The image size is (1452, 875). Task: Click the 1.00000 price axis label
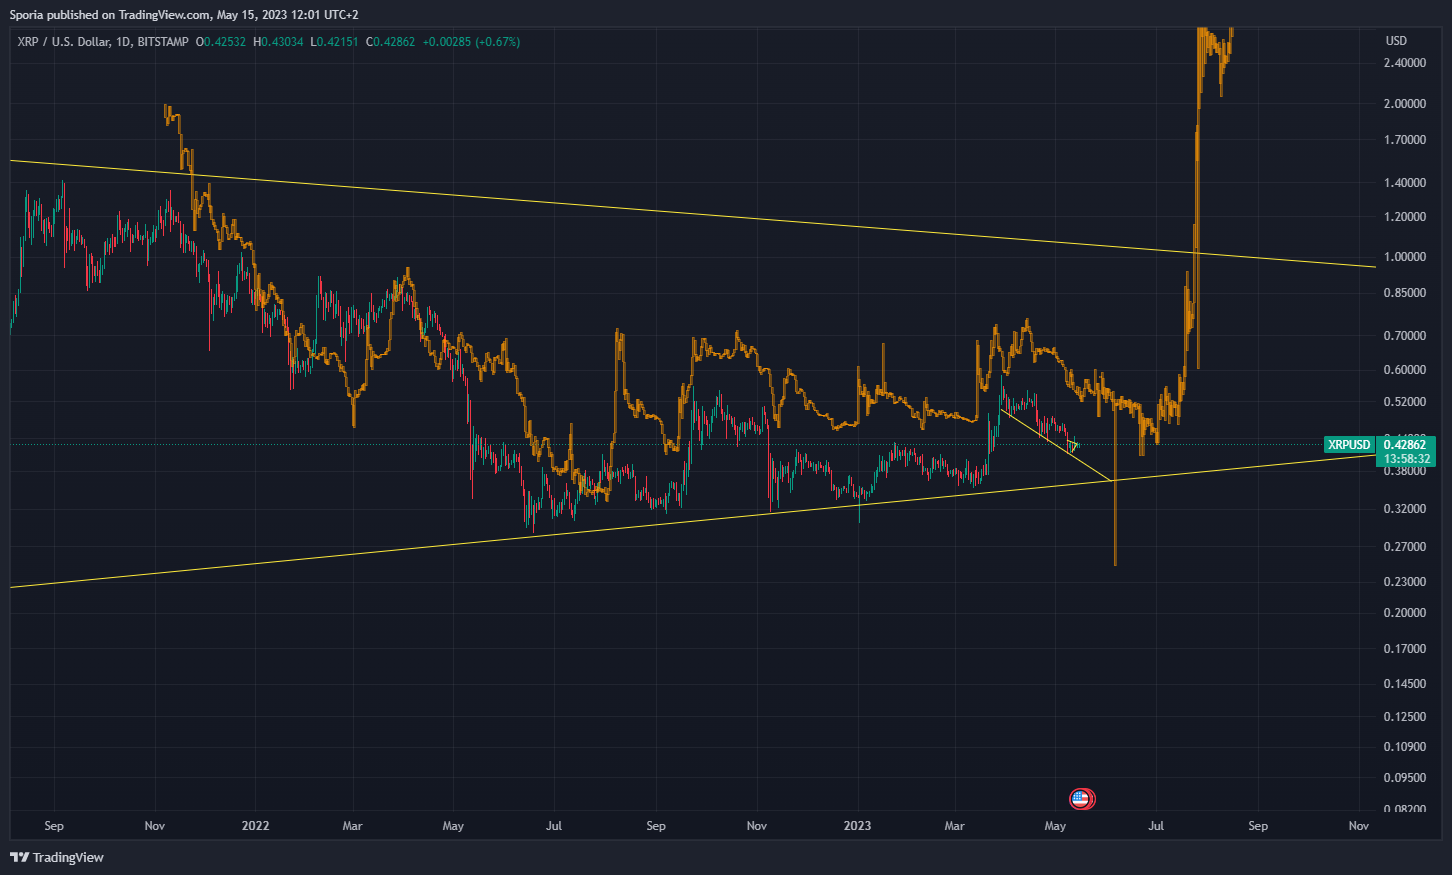pos(1405,257)
